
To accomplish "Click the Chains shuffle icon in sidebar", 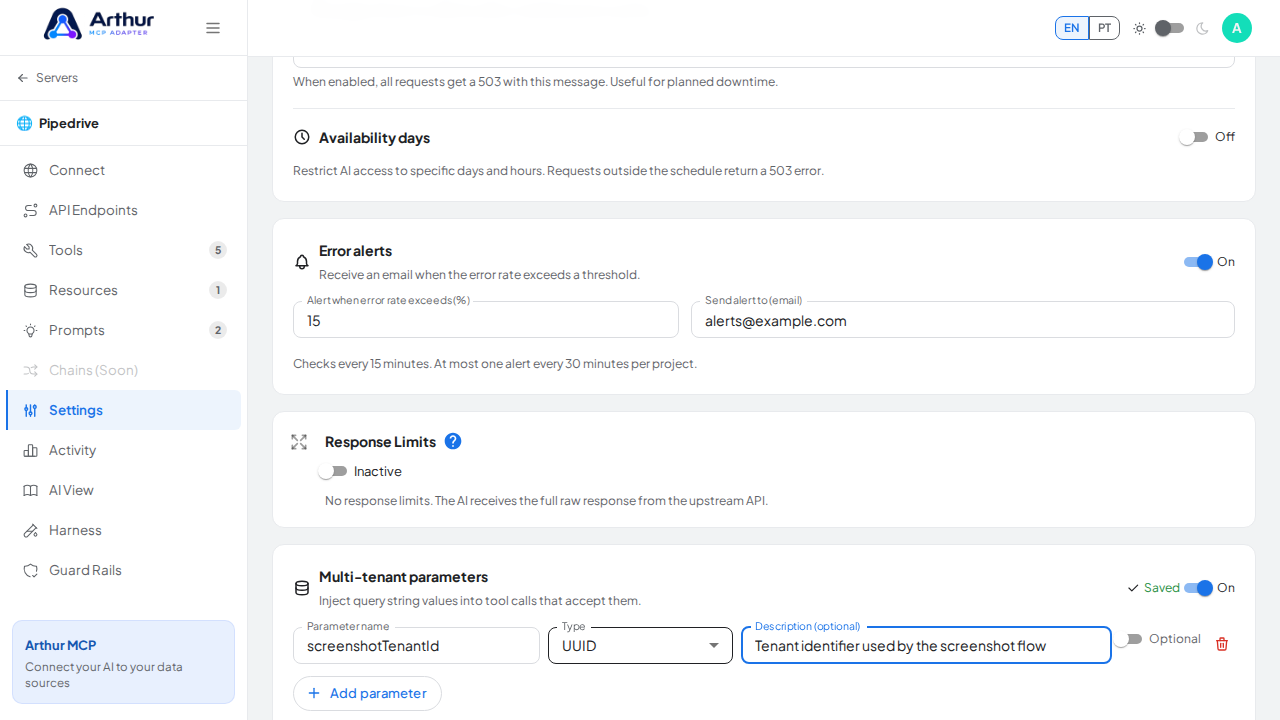I will point(31,370).
